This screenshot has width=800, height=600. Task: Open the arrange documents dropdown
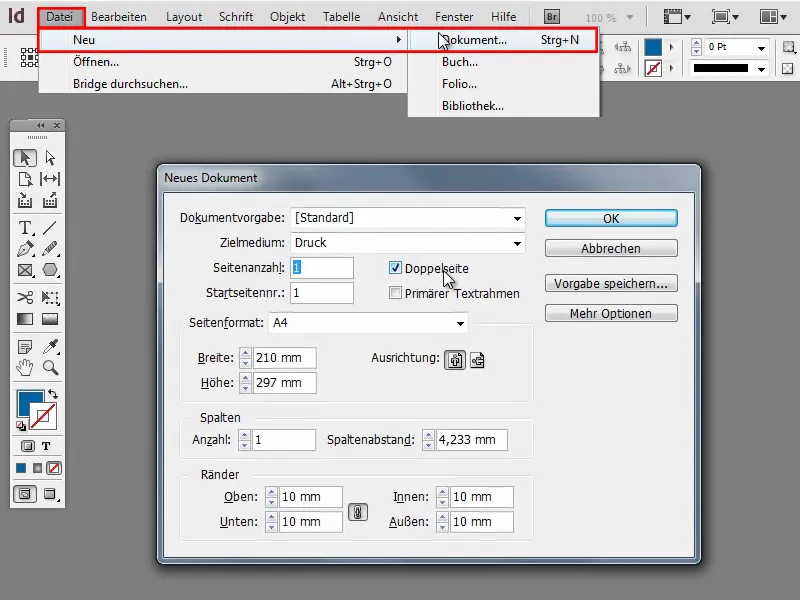pyautogui.click(x=773, y=17)
